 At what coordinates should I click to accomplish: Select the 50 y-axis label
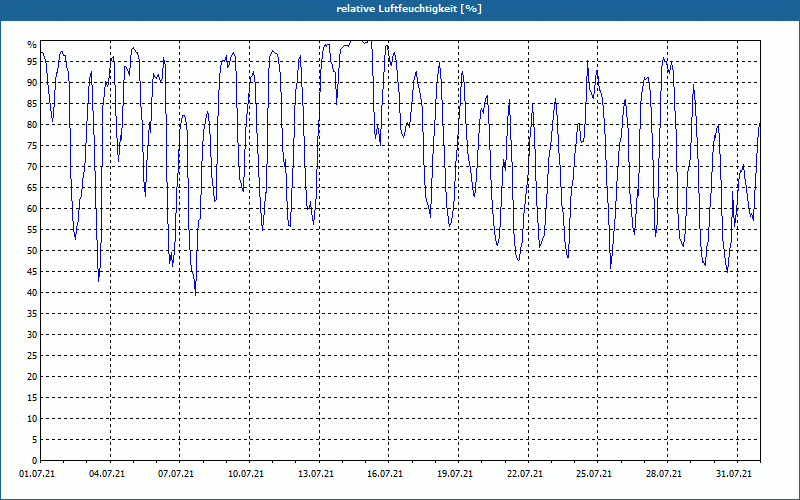(32, 251)
